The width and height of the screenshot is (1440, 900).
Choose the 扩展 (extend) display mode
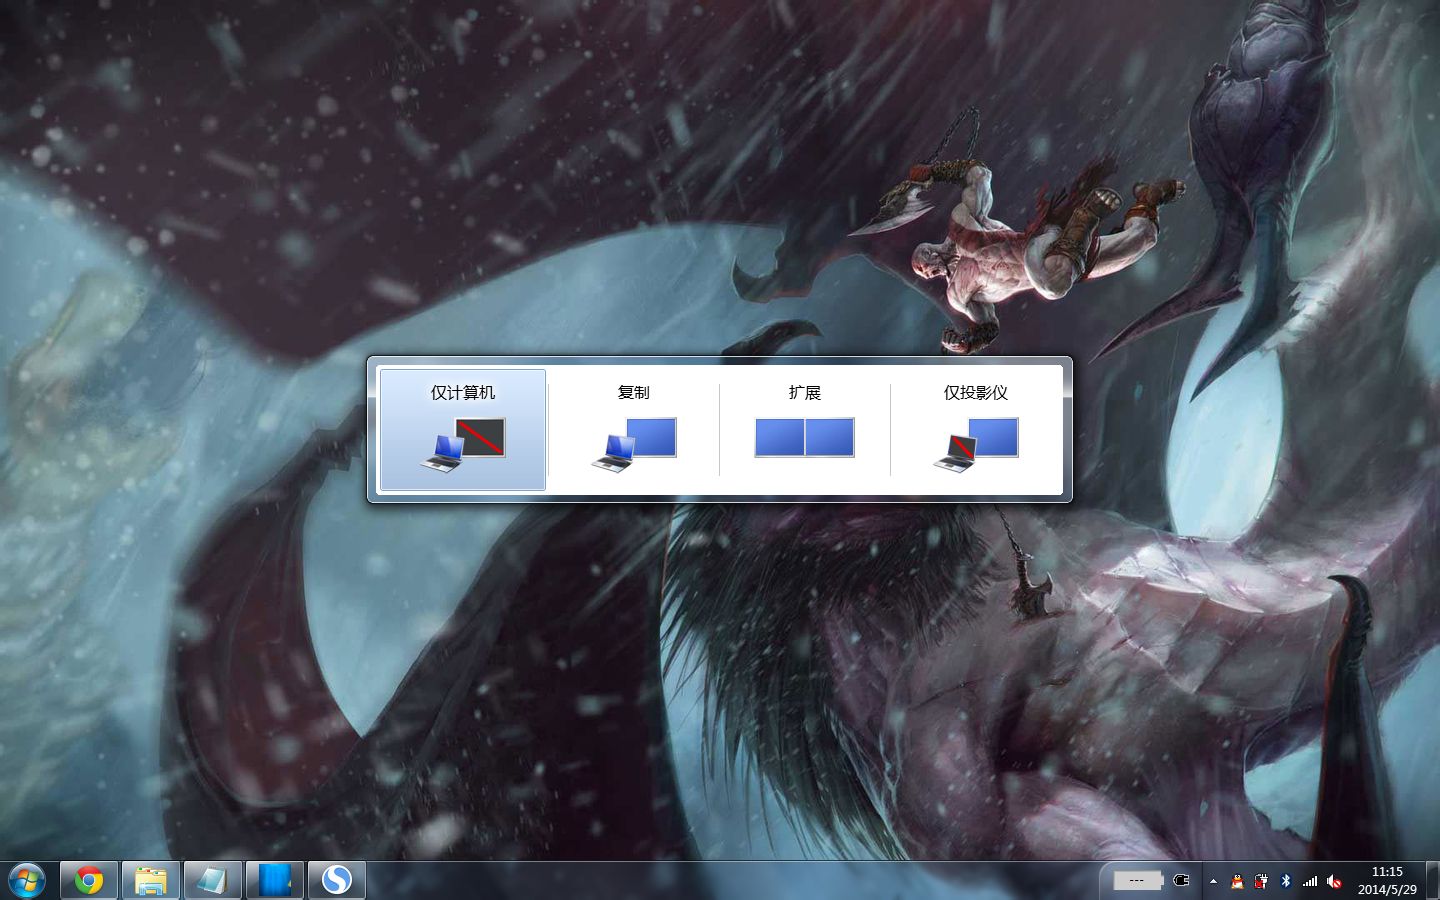point(805,429)
